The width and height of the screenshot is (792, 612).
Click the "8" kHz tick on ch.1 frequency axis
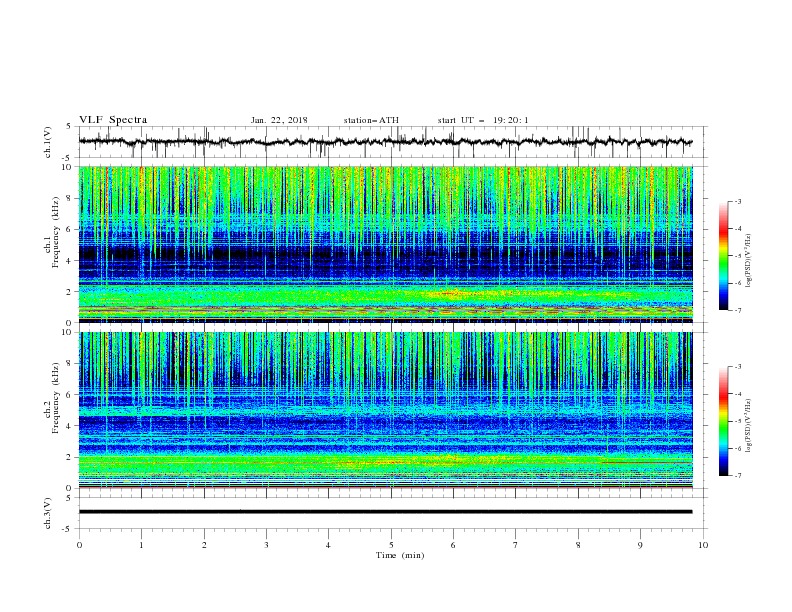pyautogui.click(x=71, y=198)
